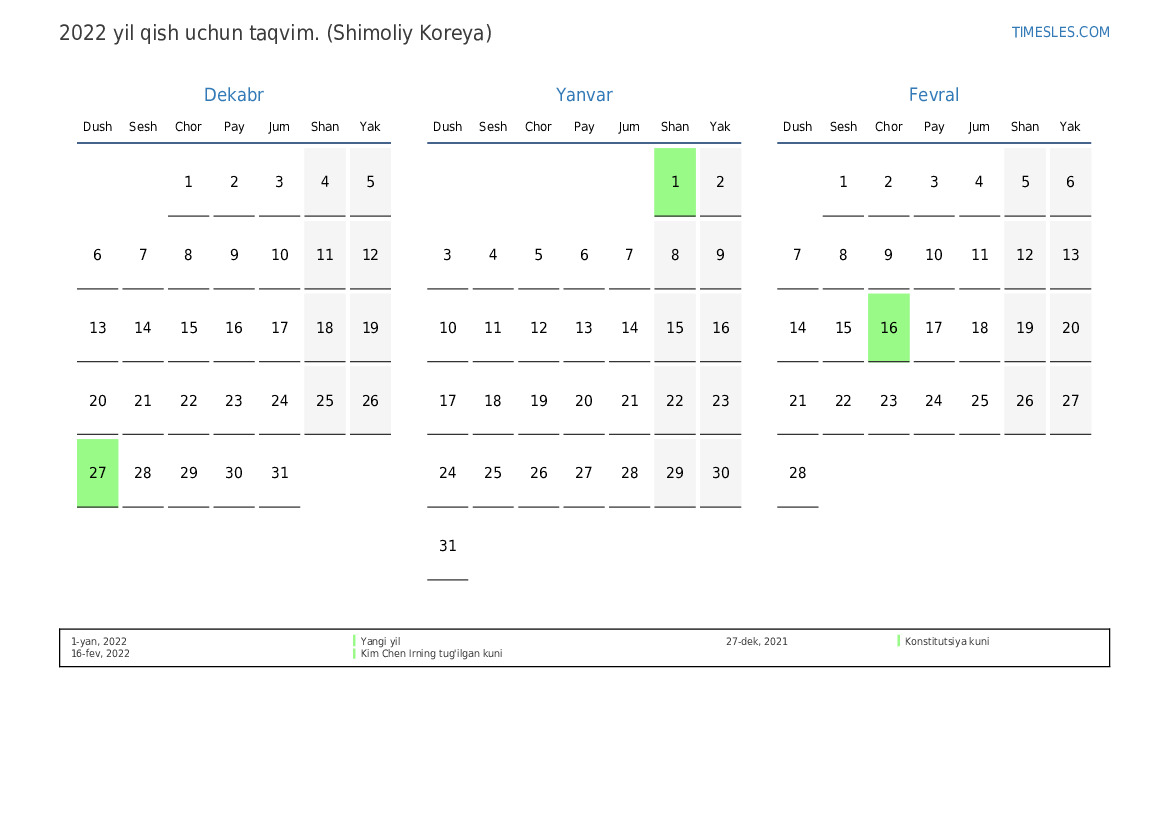
Task: Select February 25 in Fevral
Action: 980,400
